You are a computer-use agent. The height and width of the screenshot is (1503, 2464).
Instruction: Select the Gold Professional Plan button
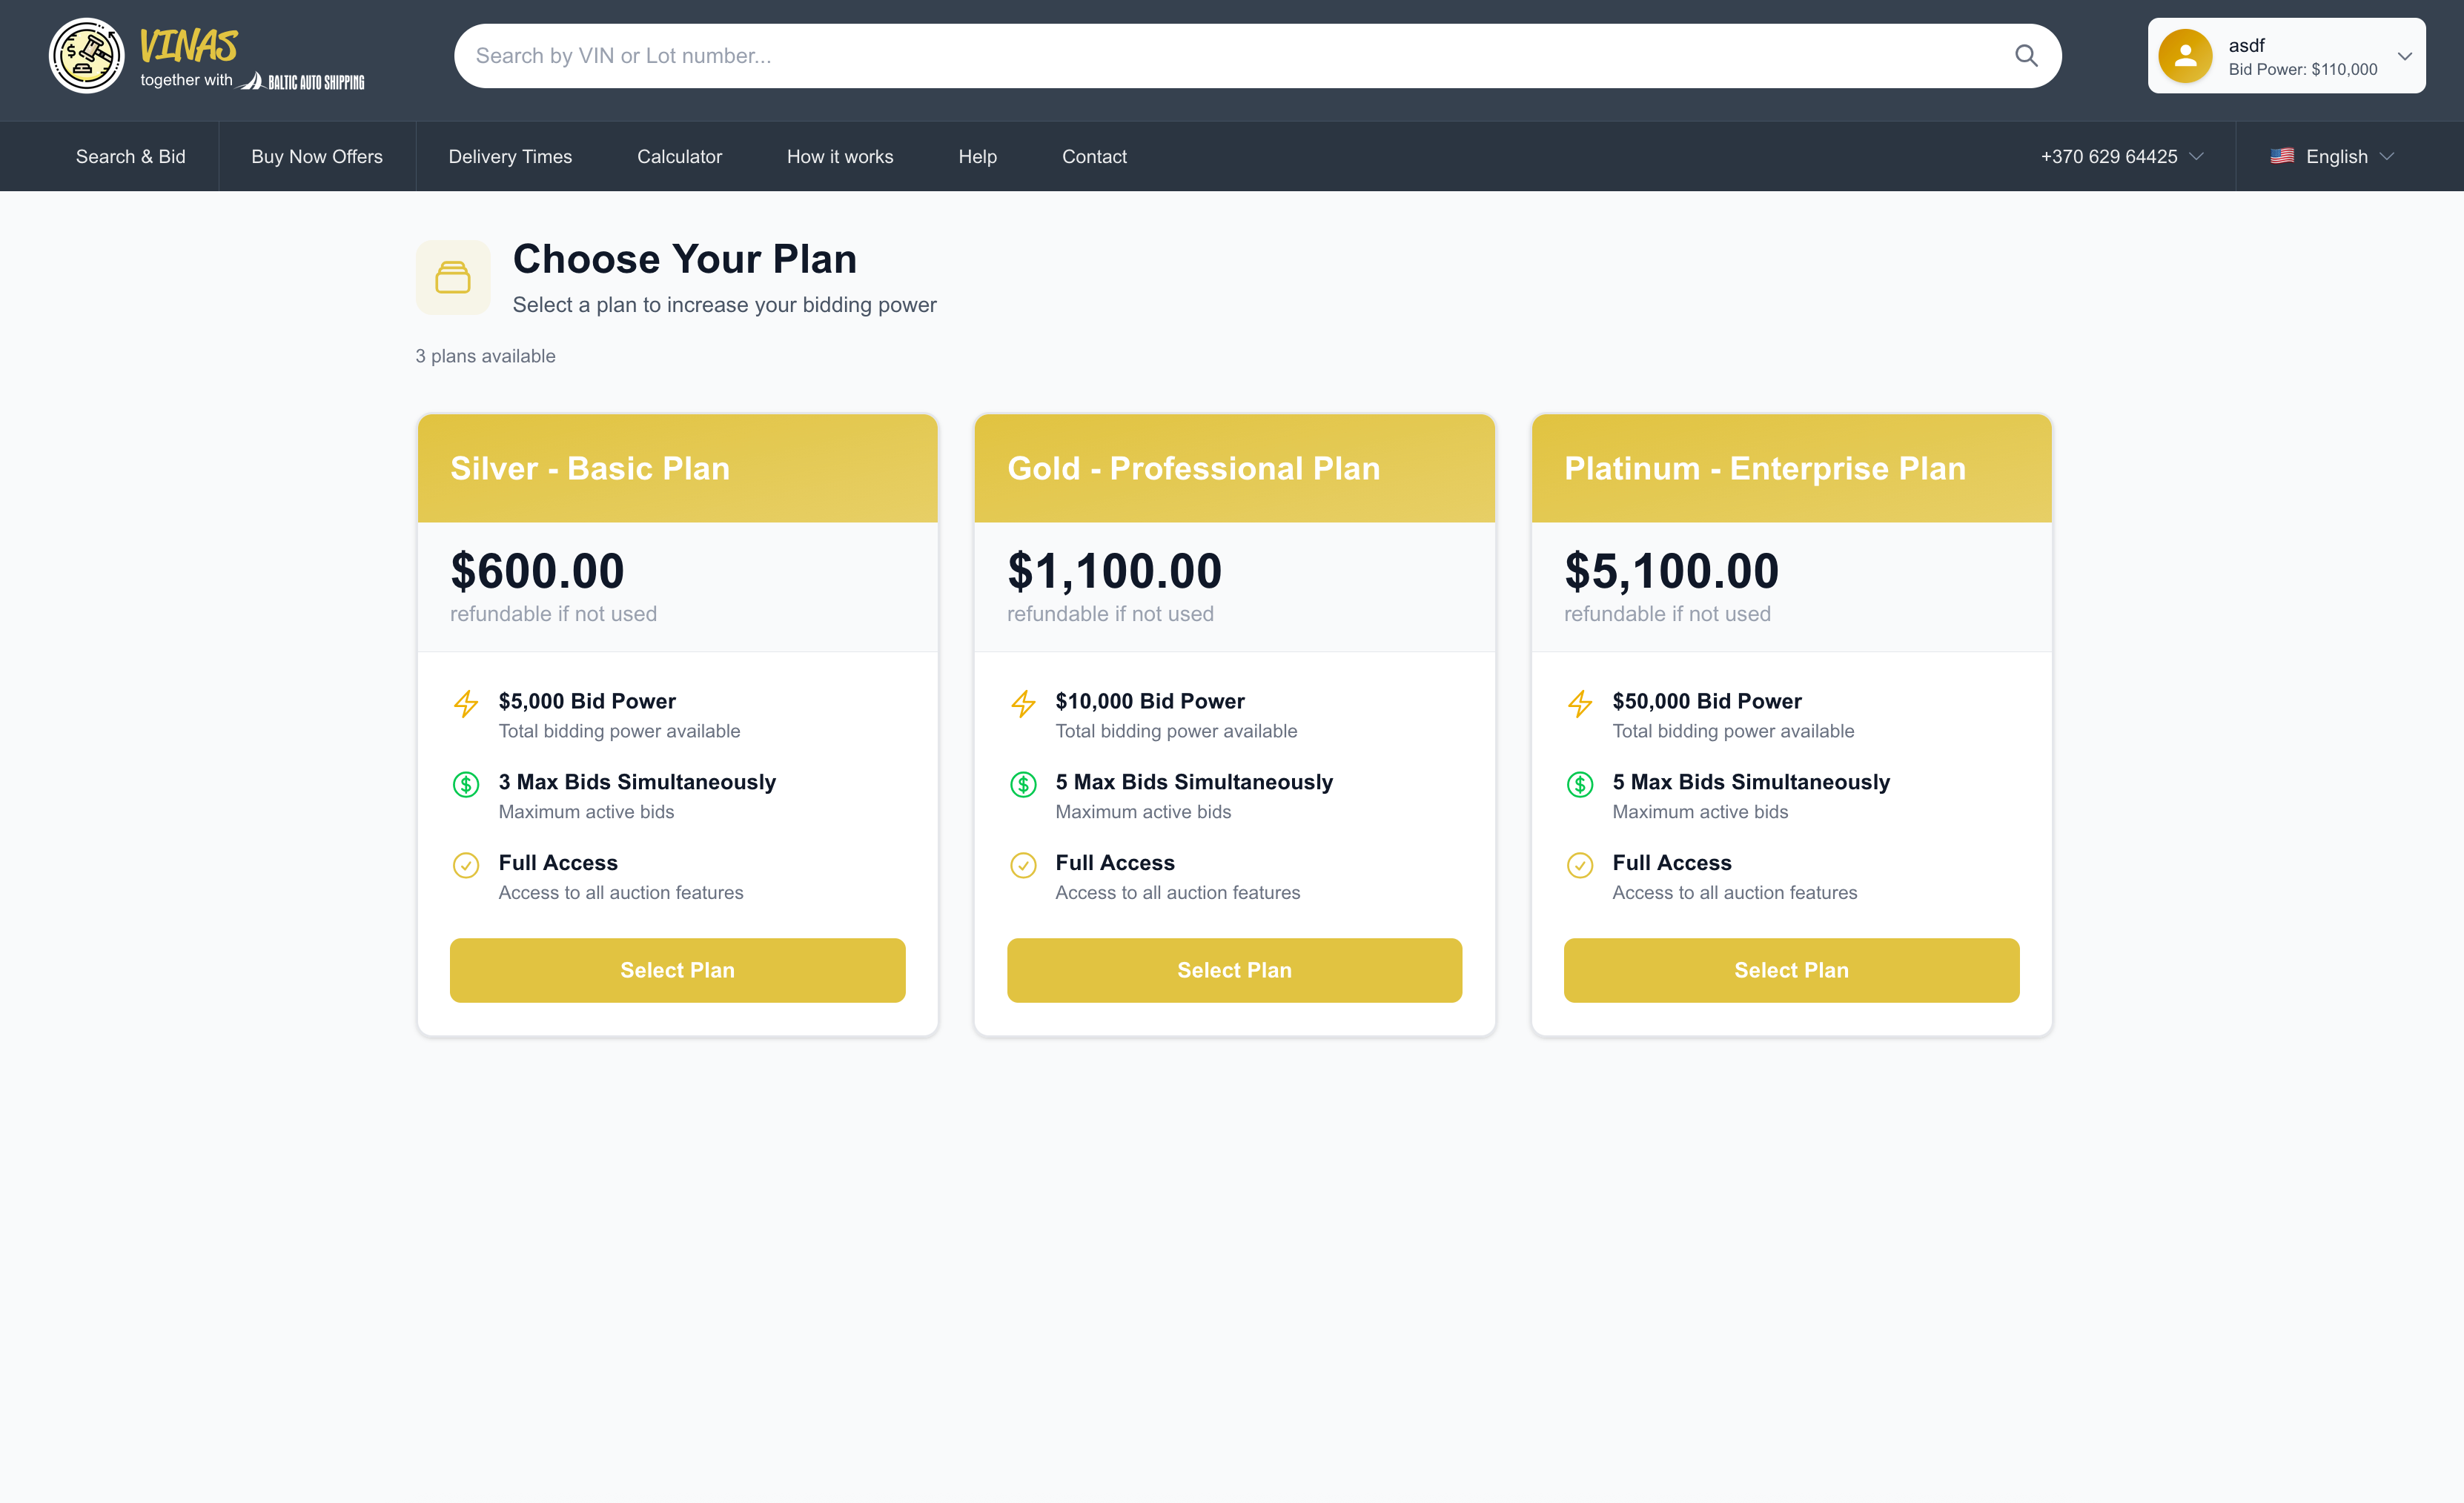point(1234,970)
